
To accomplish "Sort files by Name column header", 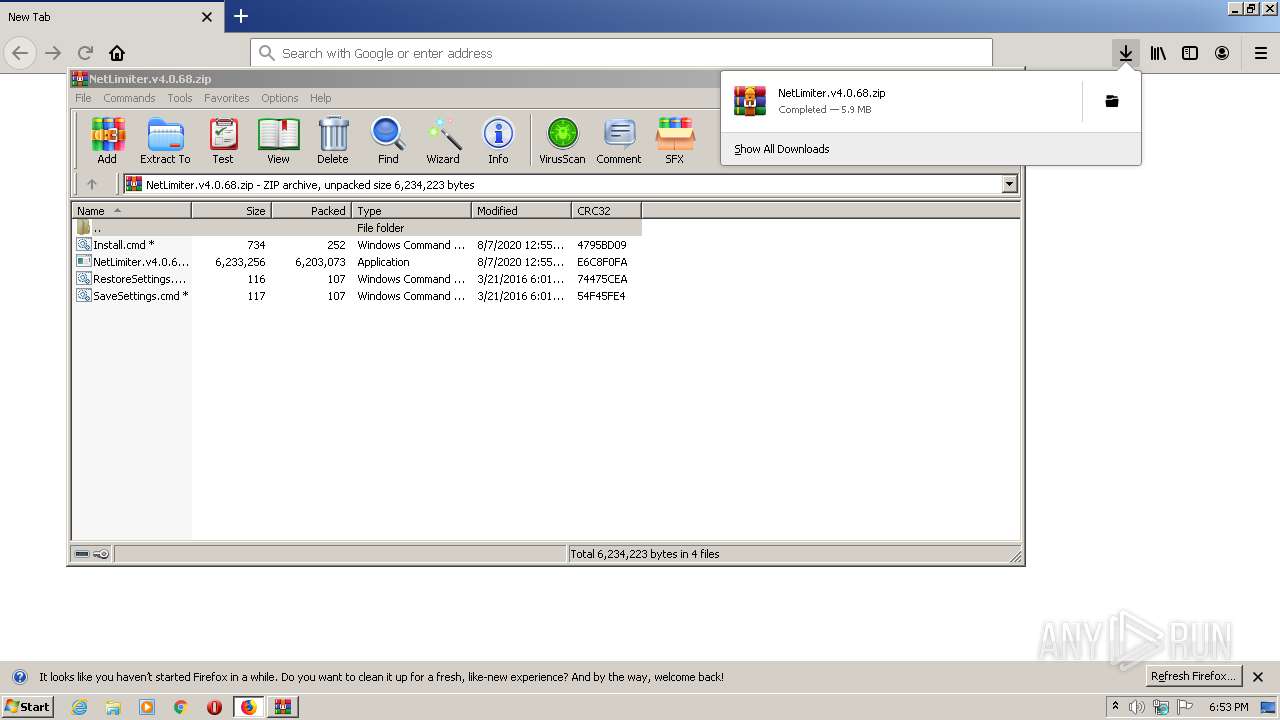I will [x=131, y=211].
